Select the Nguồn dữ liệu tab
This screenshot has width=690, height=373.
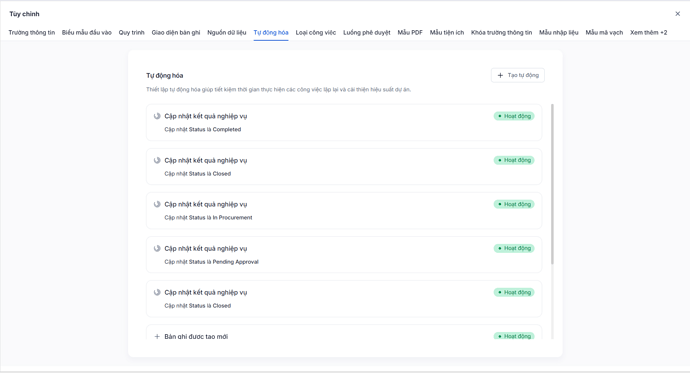pos(227,33)
